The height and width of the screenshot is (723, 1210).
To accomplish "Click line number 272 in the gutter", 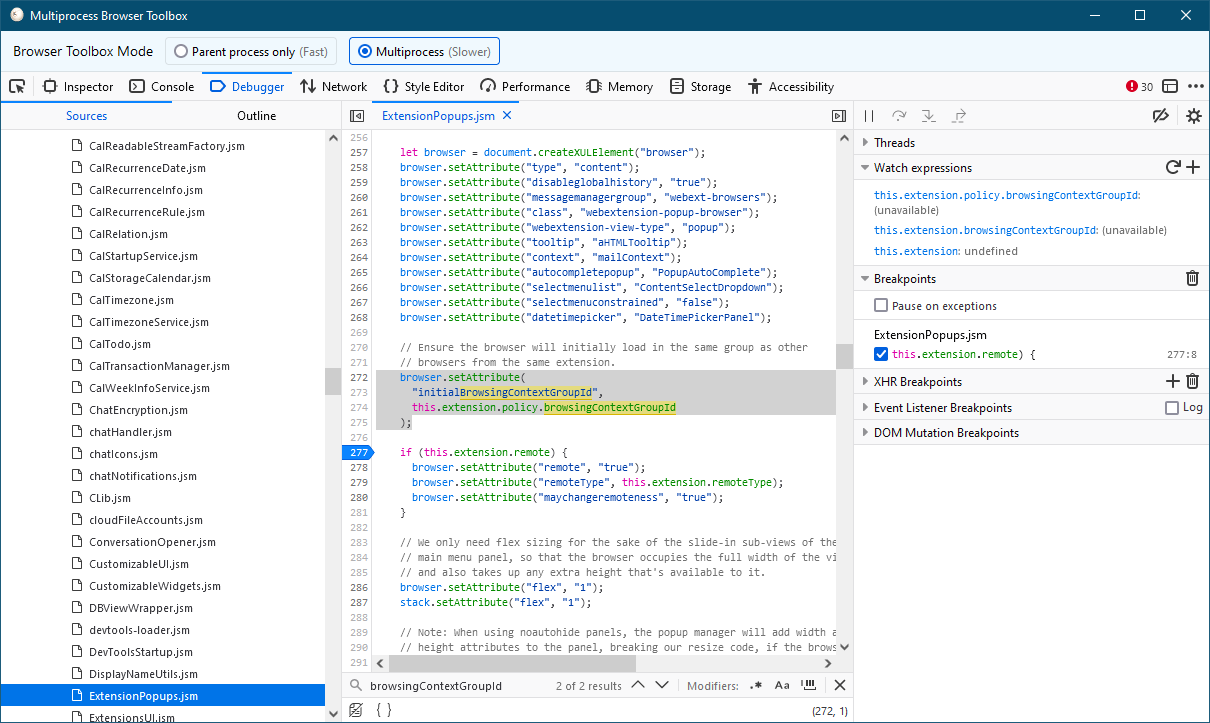I will [357, 377].
